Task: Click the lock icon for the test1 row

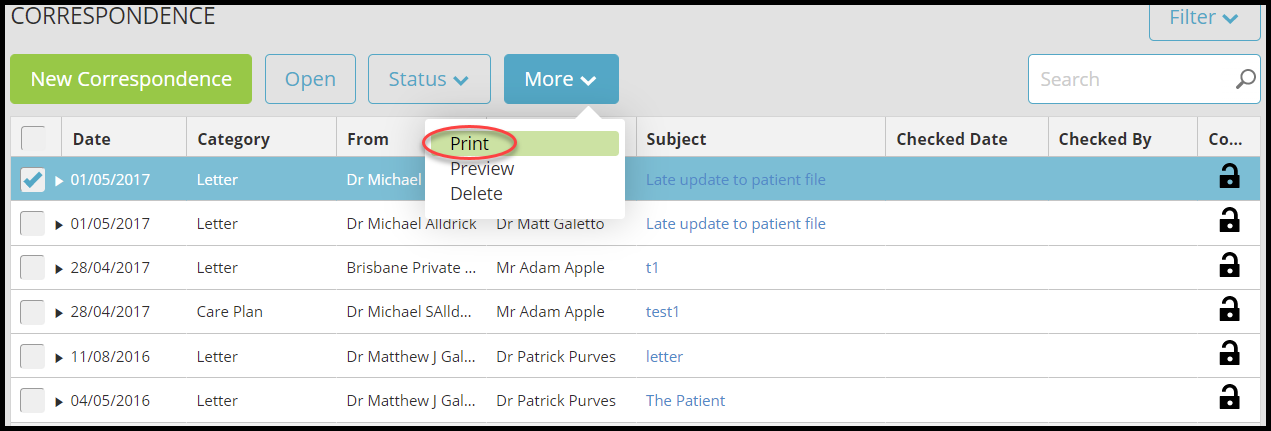Action: [1229, 310]
